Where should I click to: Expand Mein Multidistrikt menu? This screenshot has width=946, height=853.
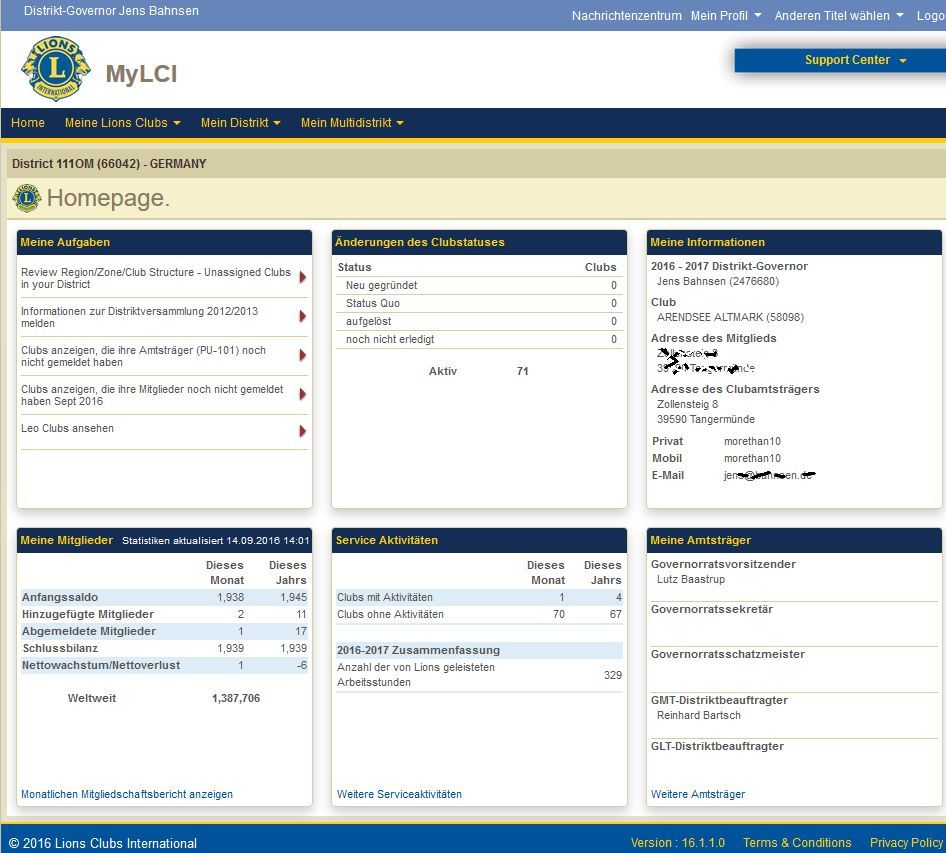pyautogui.click(x=352, y=122)
